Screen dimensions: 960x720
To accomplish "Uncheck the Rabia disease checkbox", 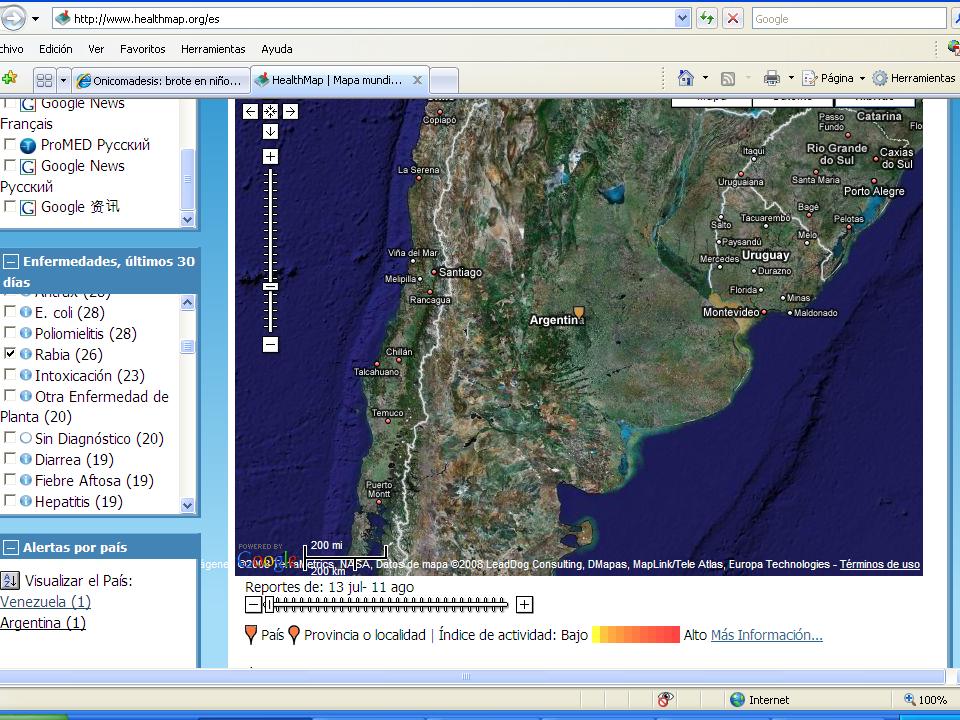I will tap(10, 354).
